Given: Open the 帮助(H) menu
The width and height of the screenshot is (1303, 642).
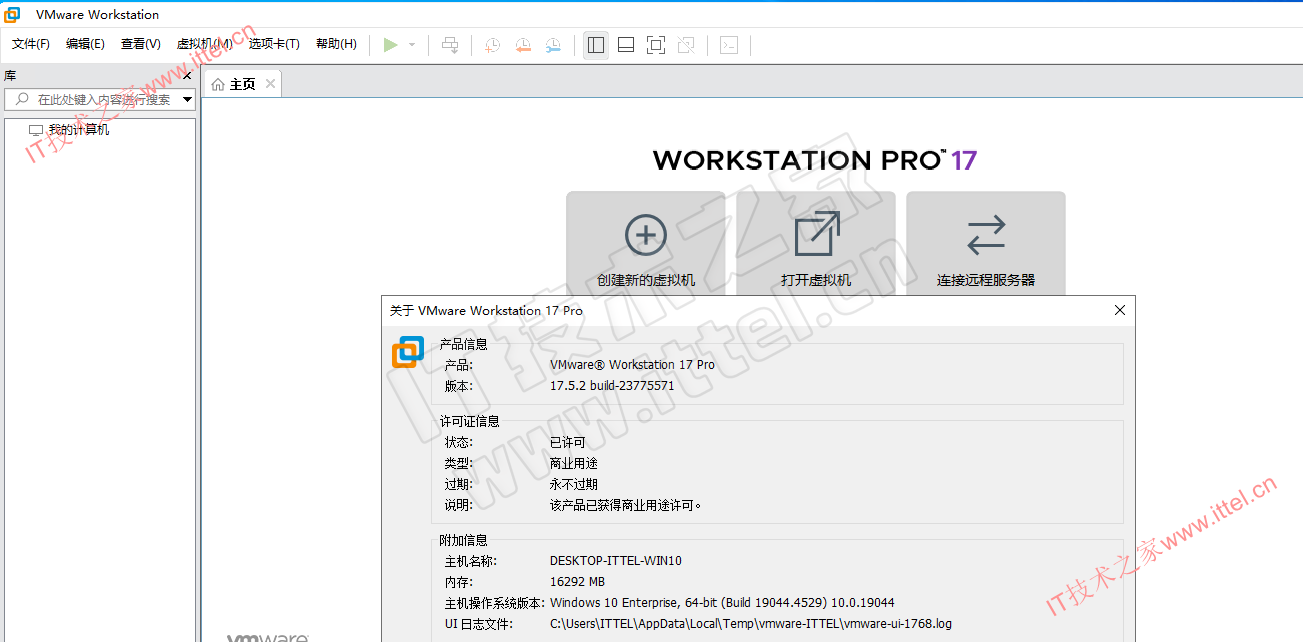Looking at the screenshot, I should tap(336, 44).
